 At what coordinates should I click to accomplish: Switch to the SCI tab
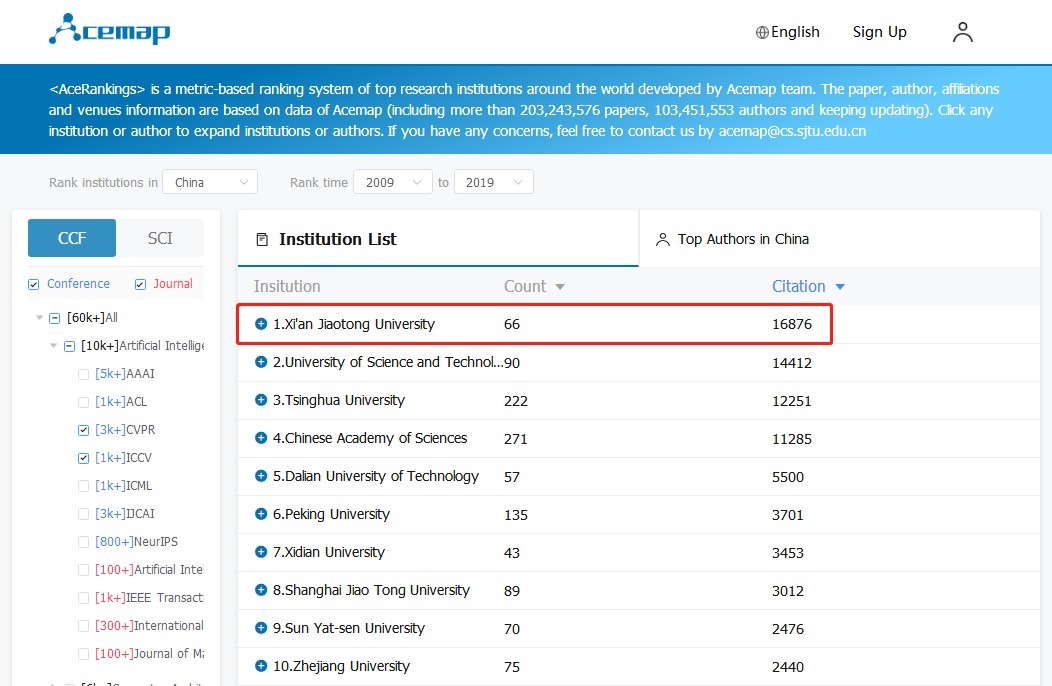160,238
